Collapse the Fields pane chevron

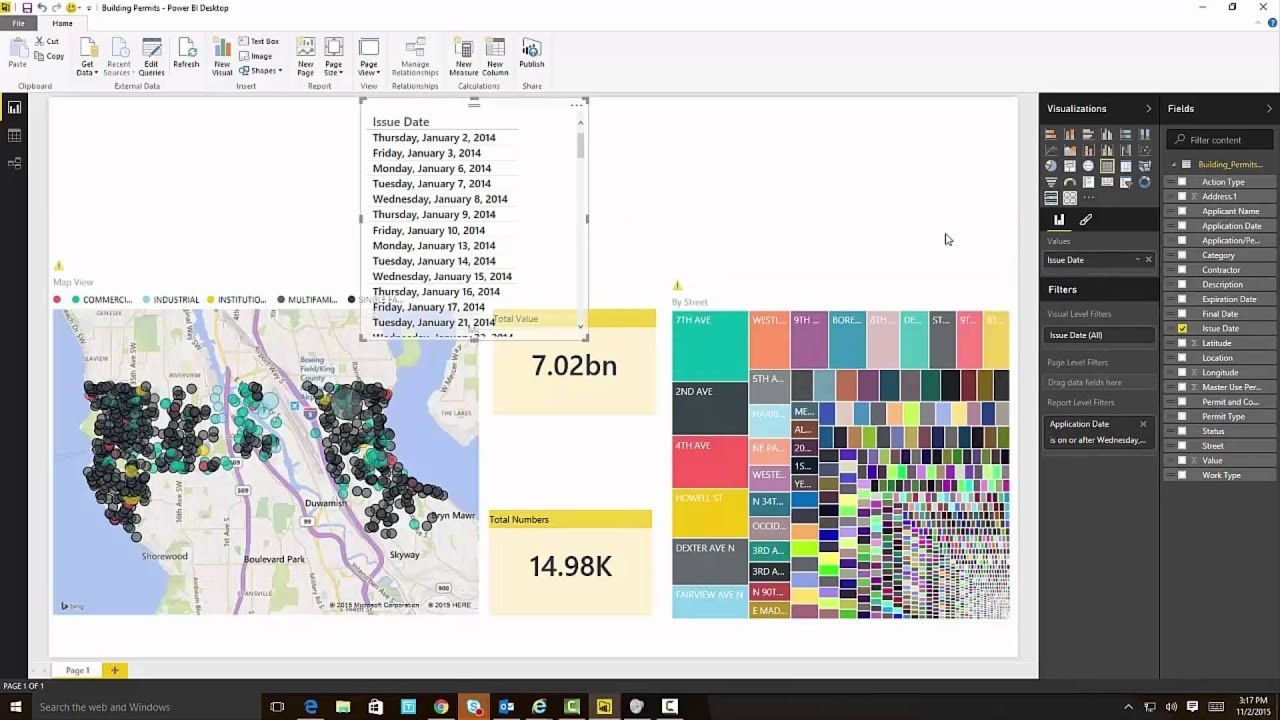click(x=1269, y=108)
